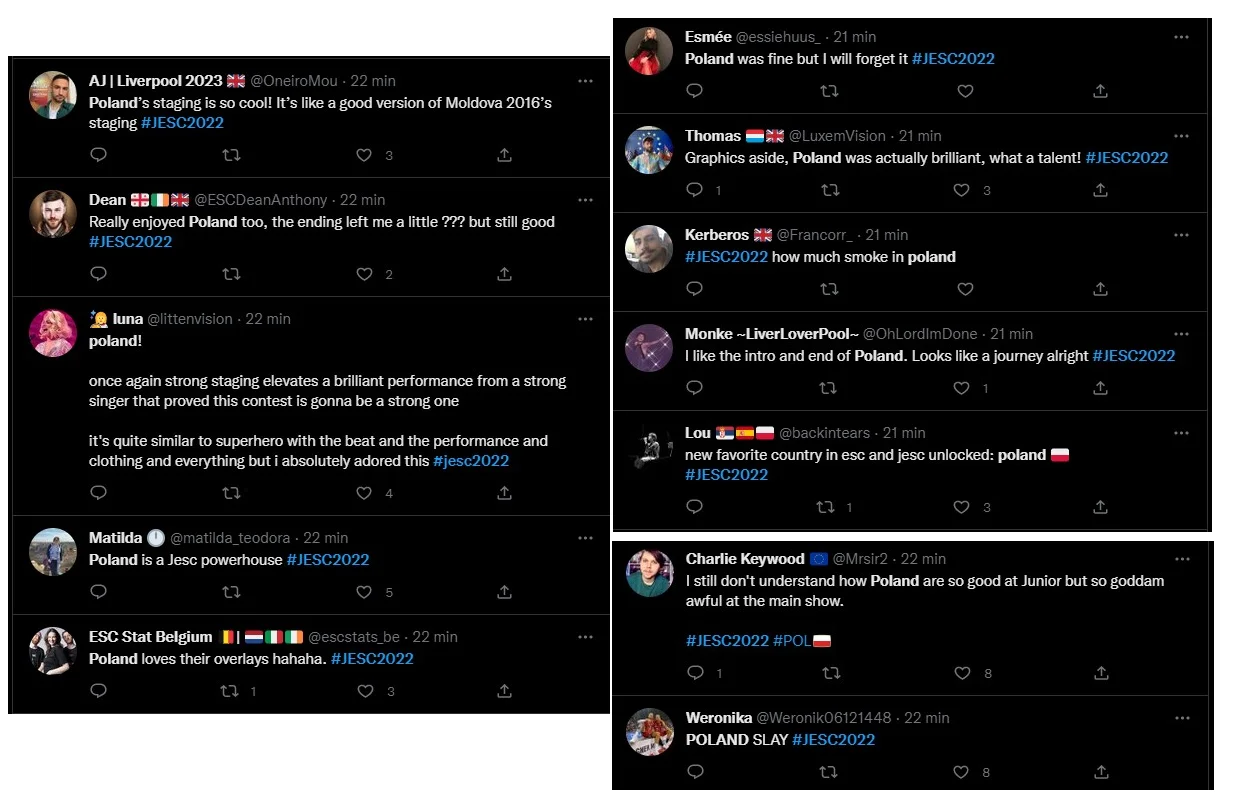Open the @LuxemVision profile handle
Image resolution: width=1233 pixels, height=804 pixels.
tap(838, 135)
